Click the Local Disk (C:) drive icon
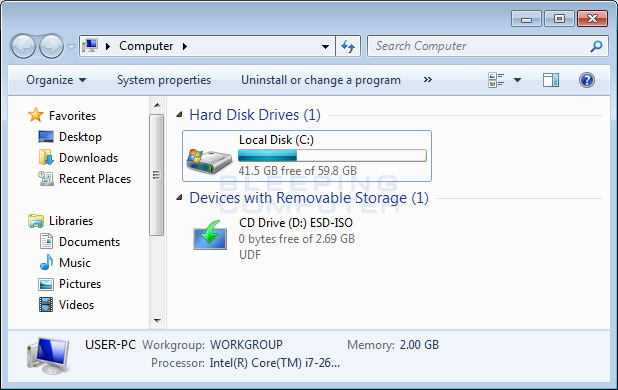 click(x=209, y=160)
